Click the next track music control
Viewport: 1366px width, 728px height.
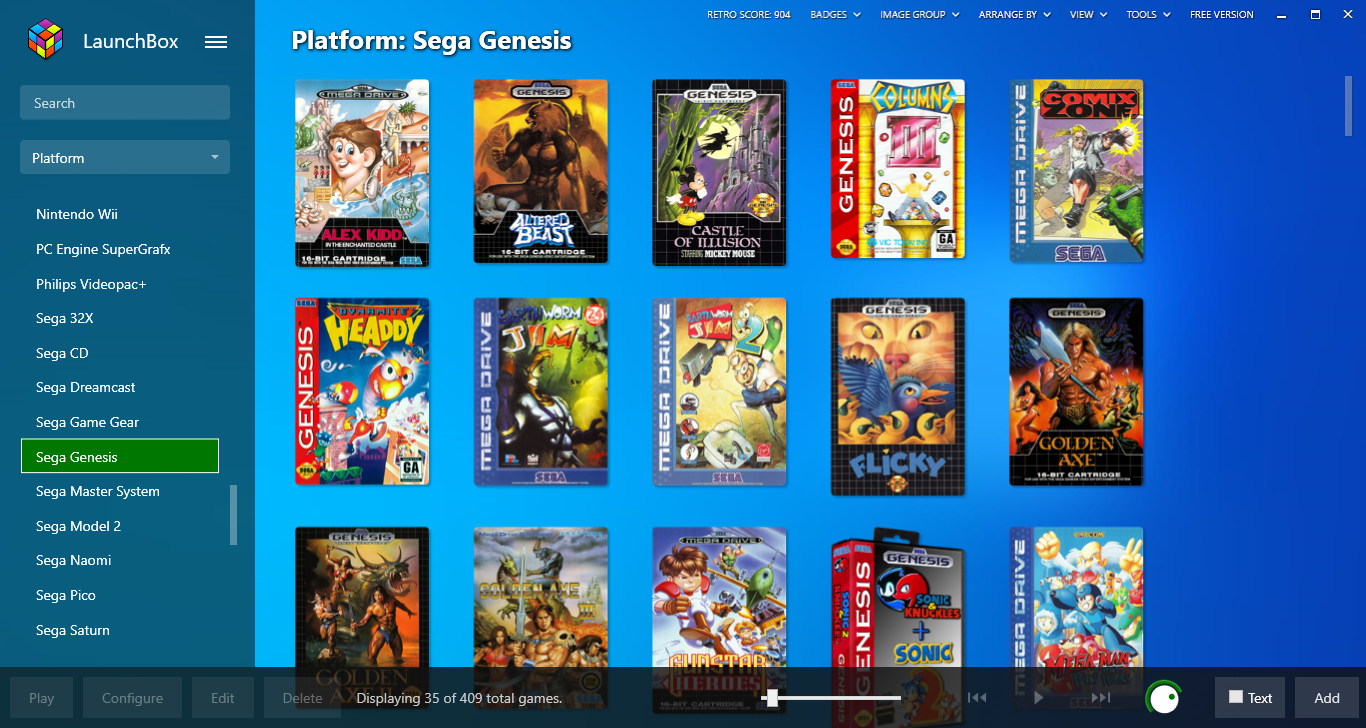tap(1100, 698)
